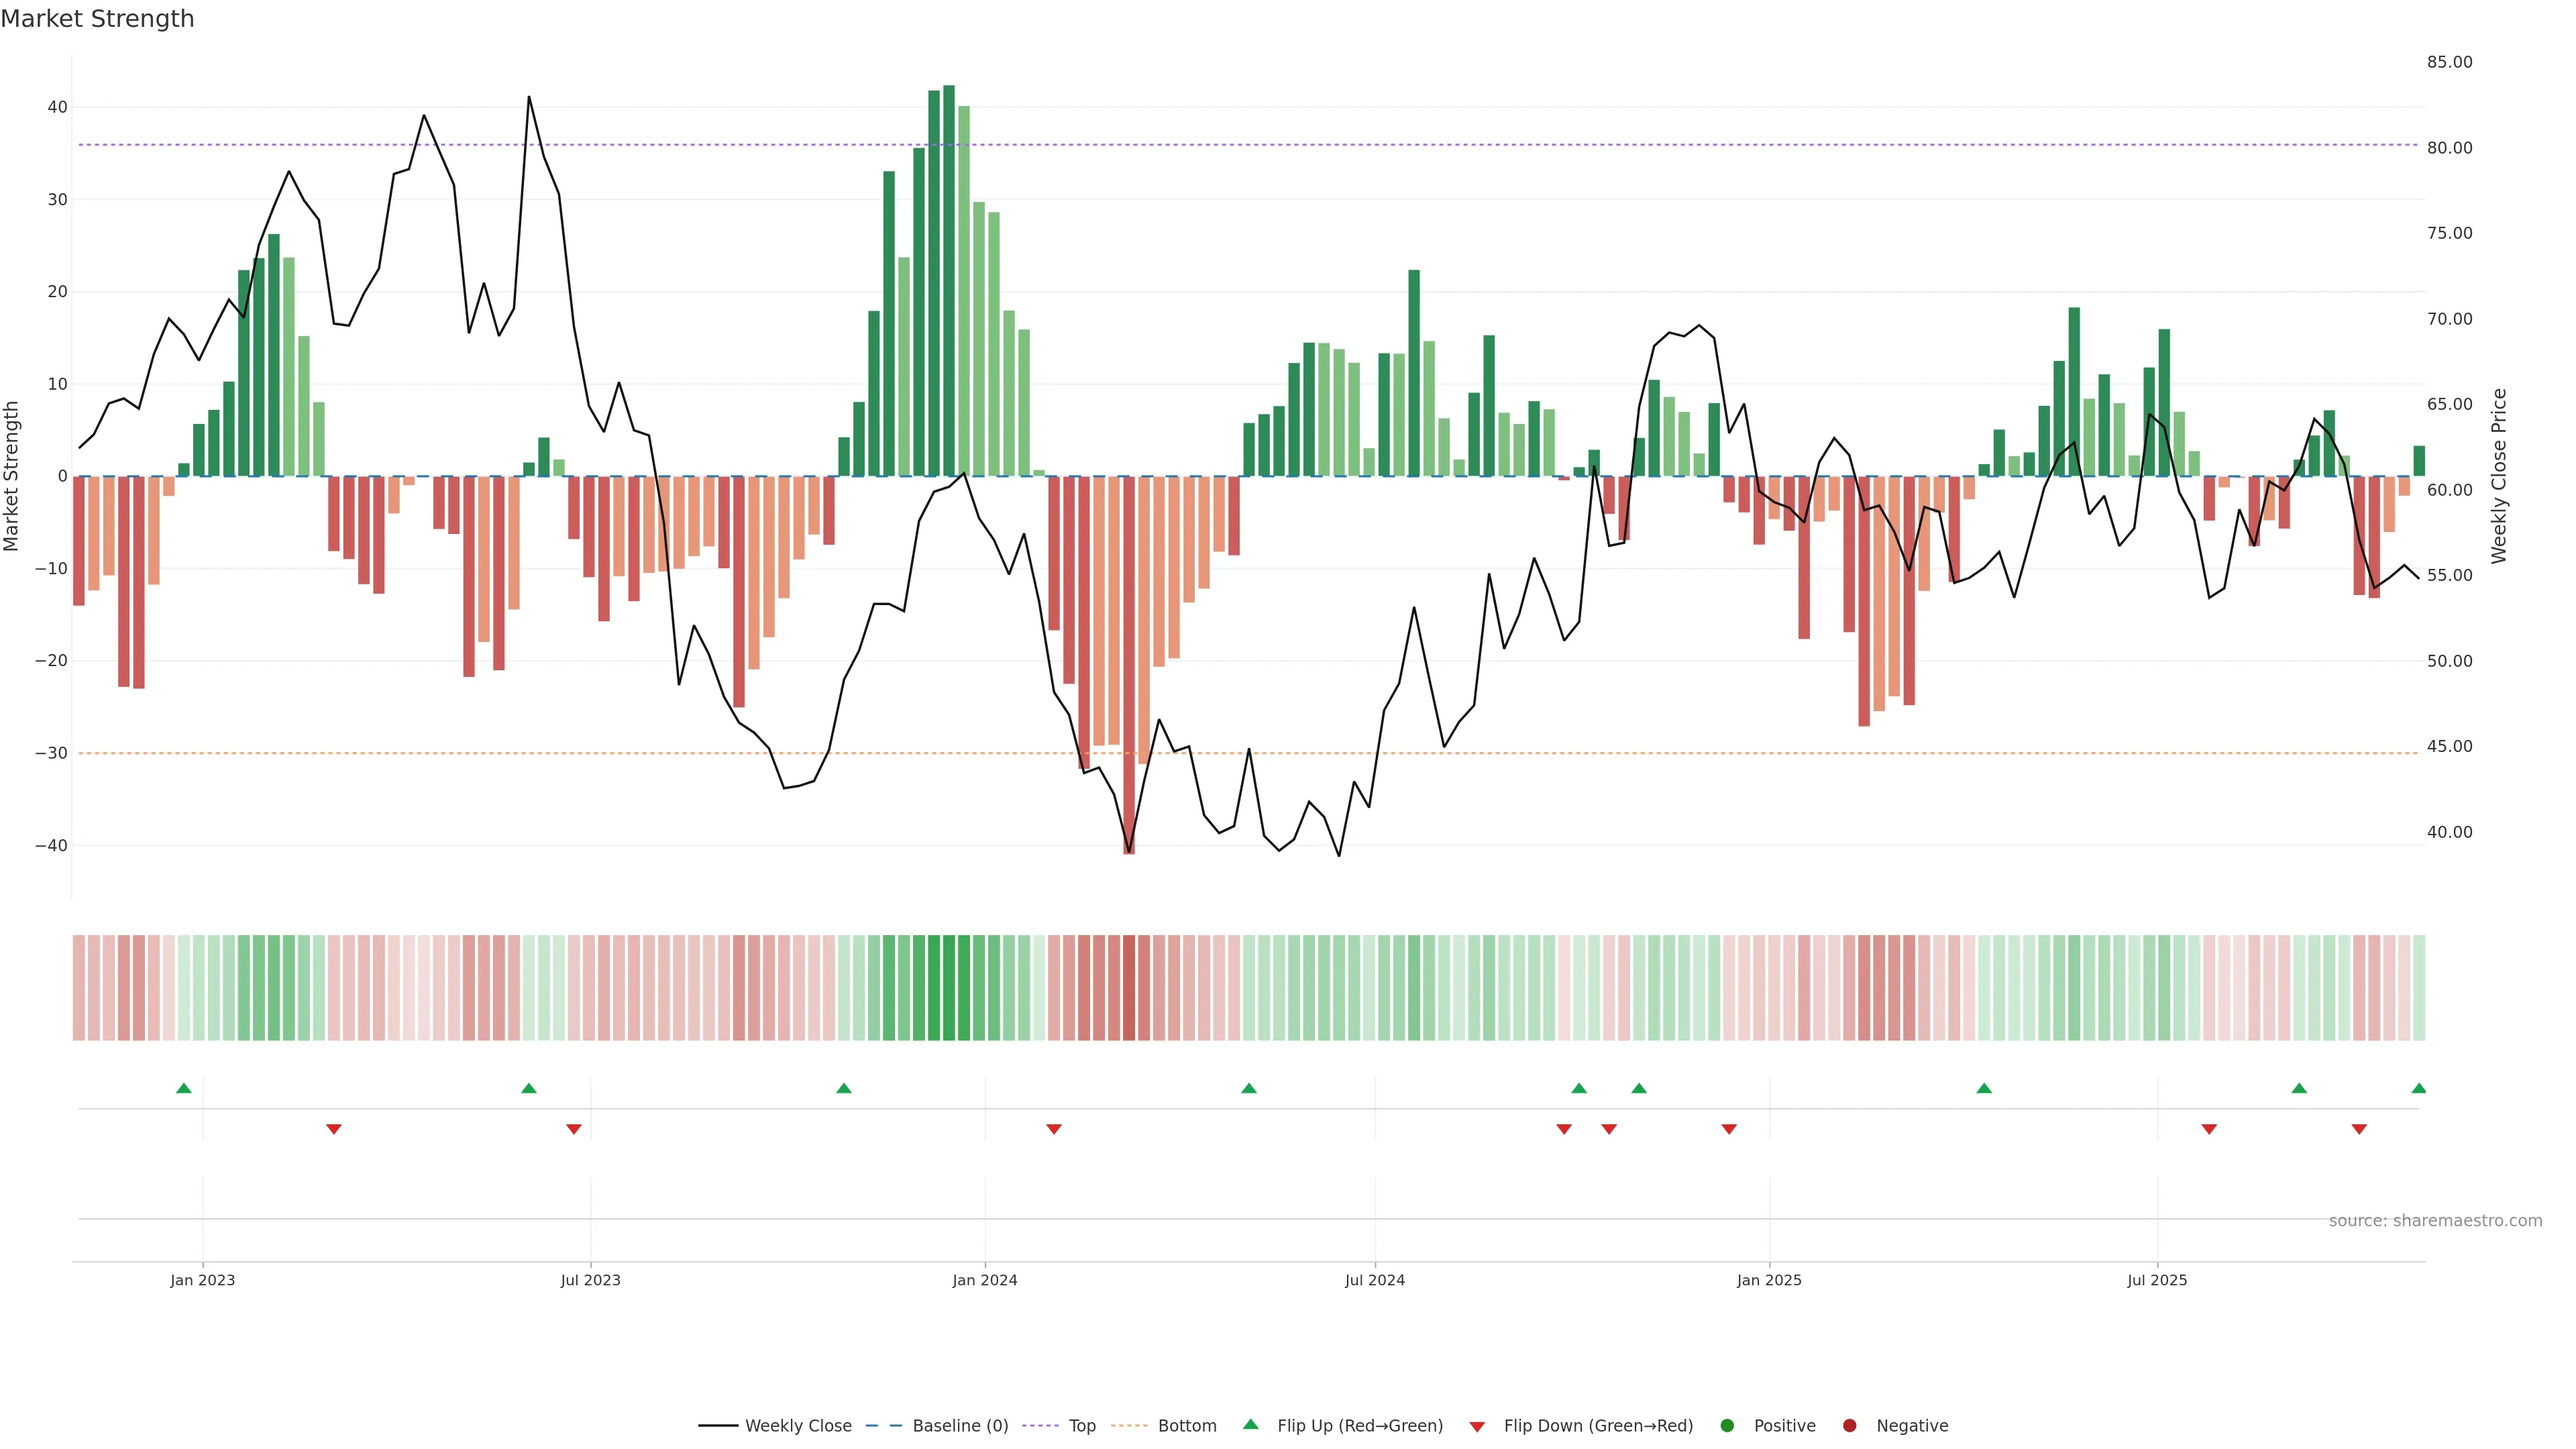The width and height of the screenshot is (2576, 1449).
Task: Click the source: sharemaestro.com text
Action: click(x=2435, y=1221)
